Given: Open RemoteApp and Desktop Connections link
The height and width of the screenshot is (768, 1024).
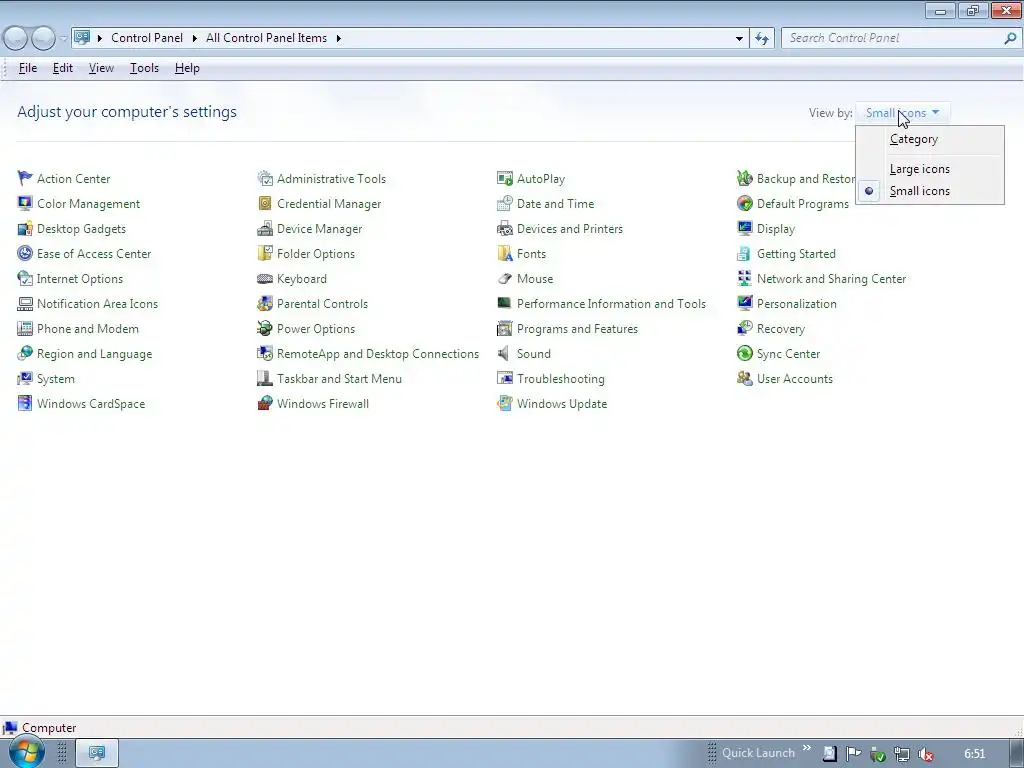Looking at the screenshot, I should tap(377, 353).
